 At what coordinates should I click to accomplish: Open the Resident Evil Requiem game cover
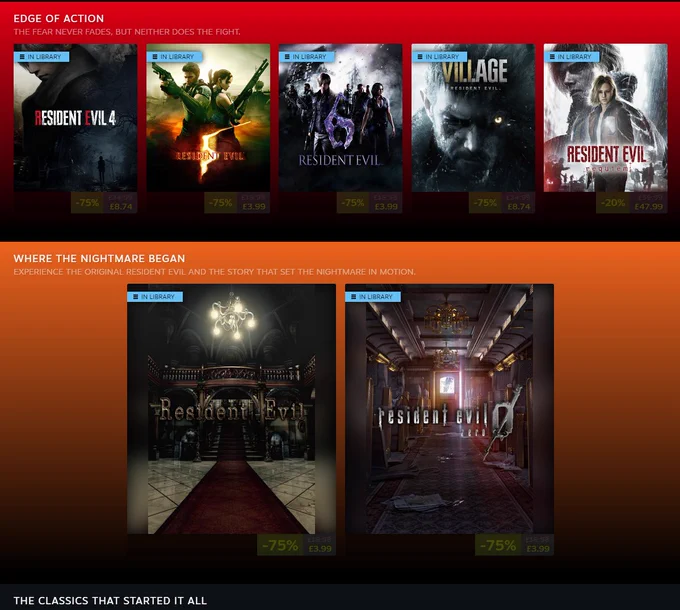606,117
